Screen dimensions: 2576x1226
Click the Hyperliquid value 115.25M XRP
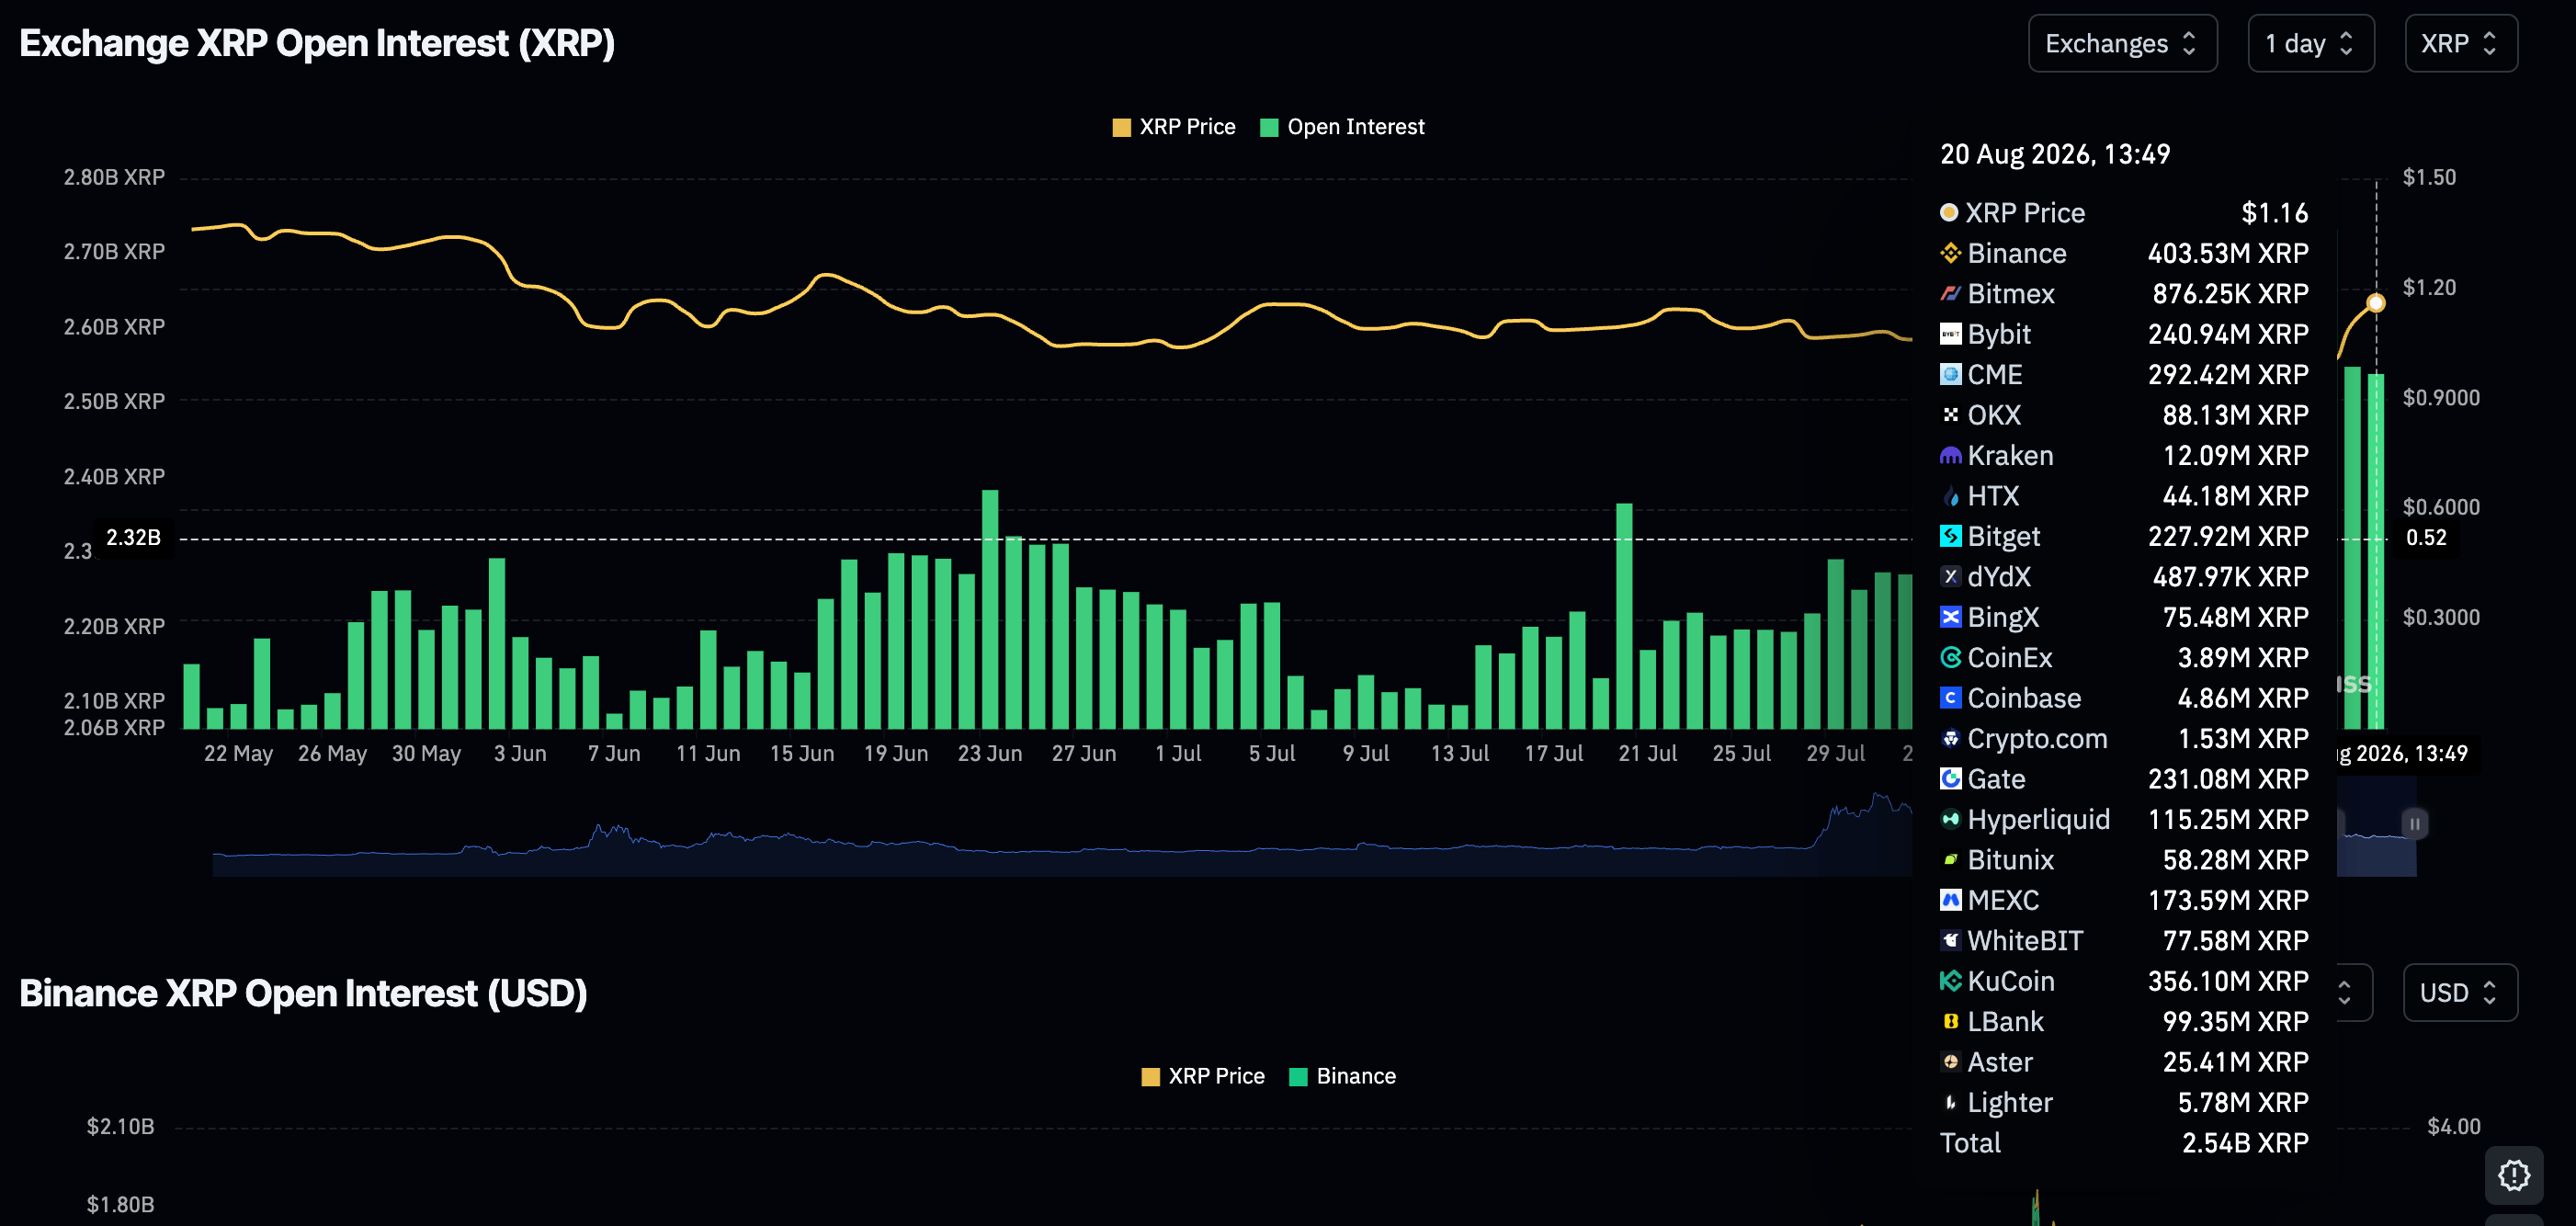click(2228, 820)
